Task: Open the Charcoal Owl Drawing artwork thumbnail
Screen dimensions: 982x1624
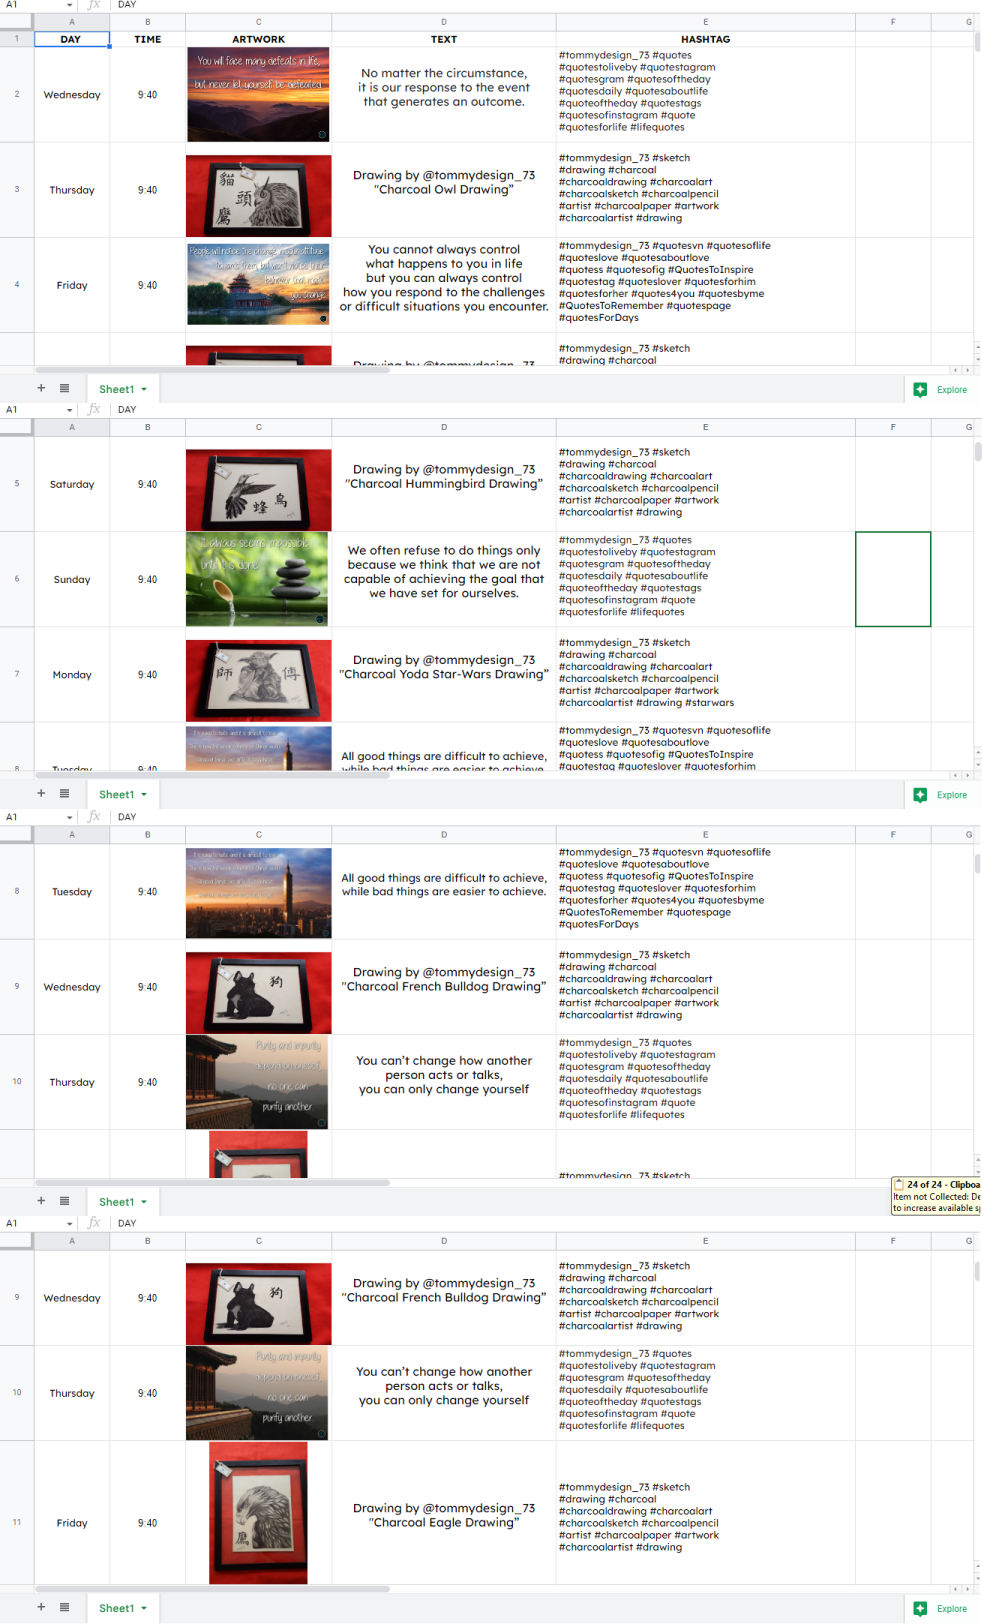Action: pyautogui.click(x=258, y=195)
